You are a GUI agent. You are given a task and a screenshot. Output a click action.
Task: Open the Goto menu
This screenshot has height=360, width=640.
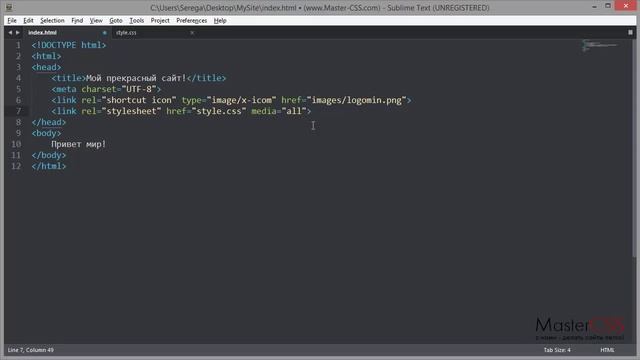click(x=116, y=20)
